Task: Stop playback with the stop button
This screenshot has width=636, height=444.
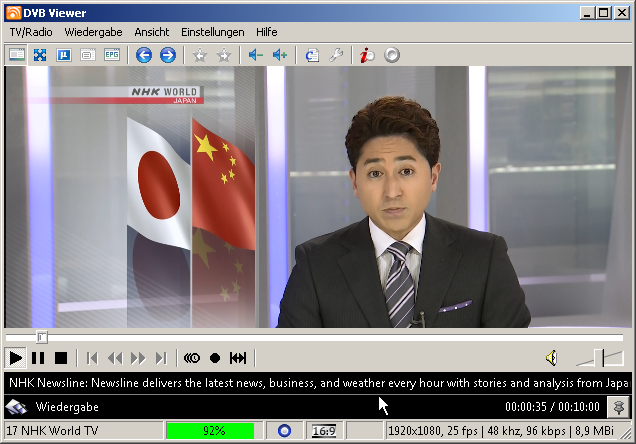Action: 61,358
